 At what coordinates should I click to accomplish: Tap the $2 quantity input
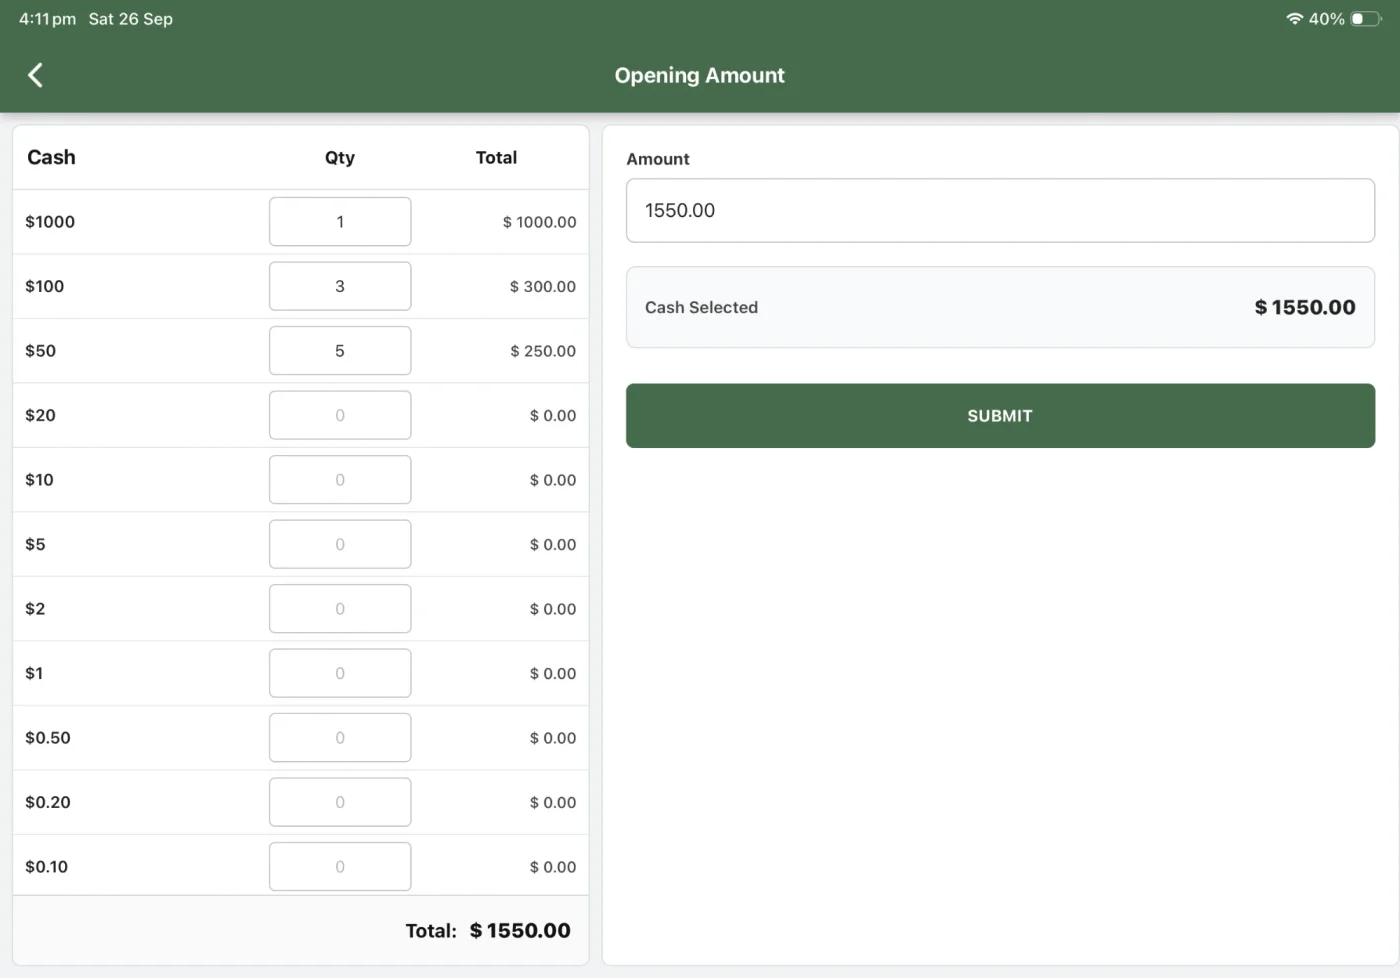340,609
